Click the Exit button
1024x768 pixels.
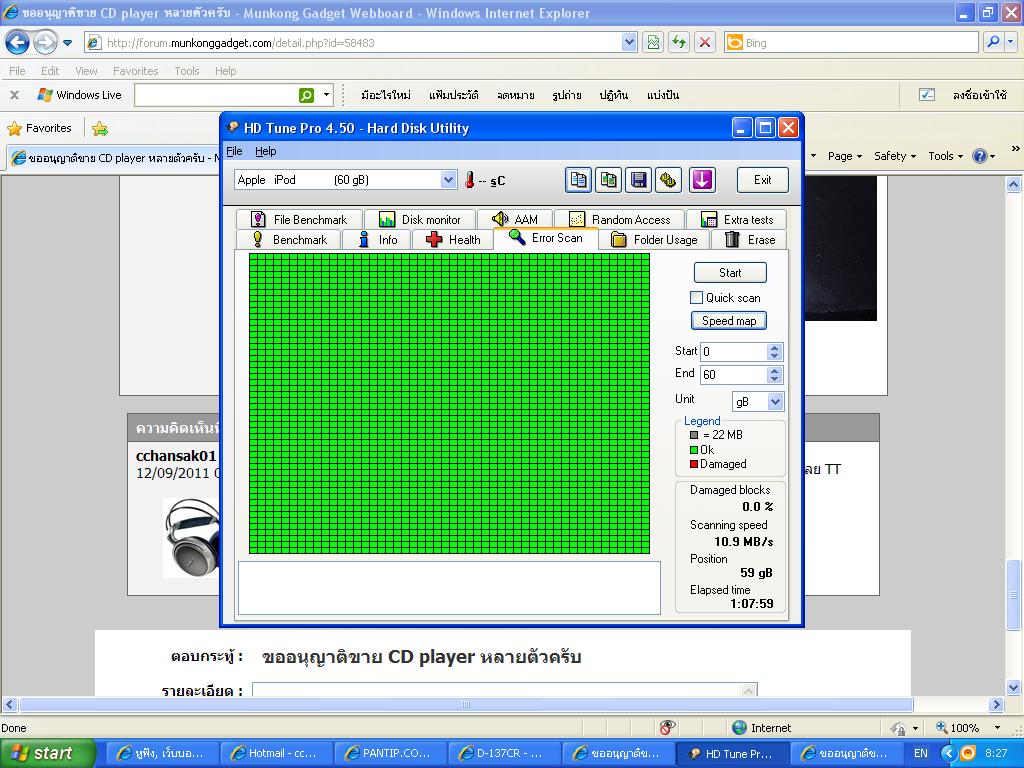[x=762, y=180]
